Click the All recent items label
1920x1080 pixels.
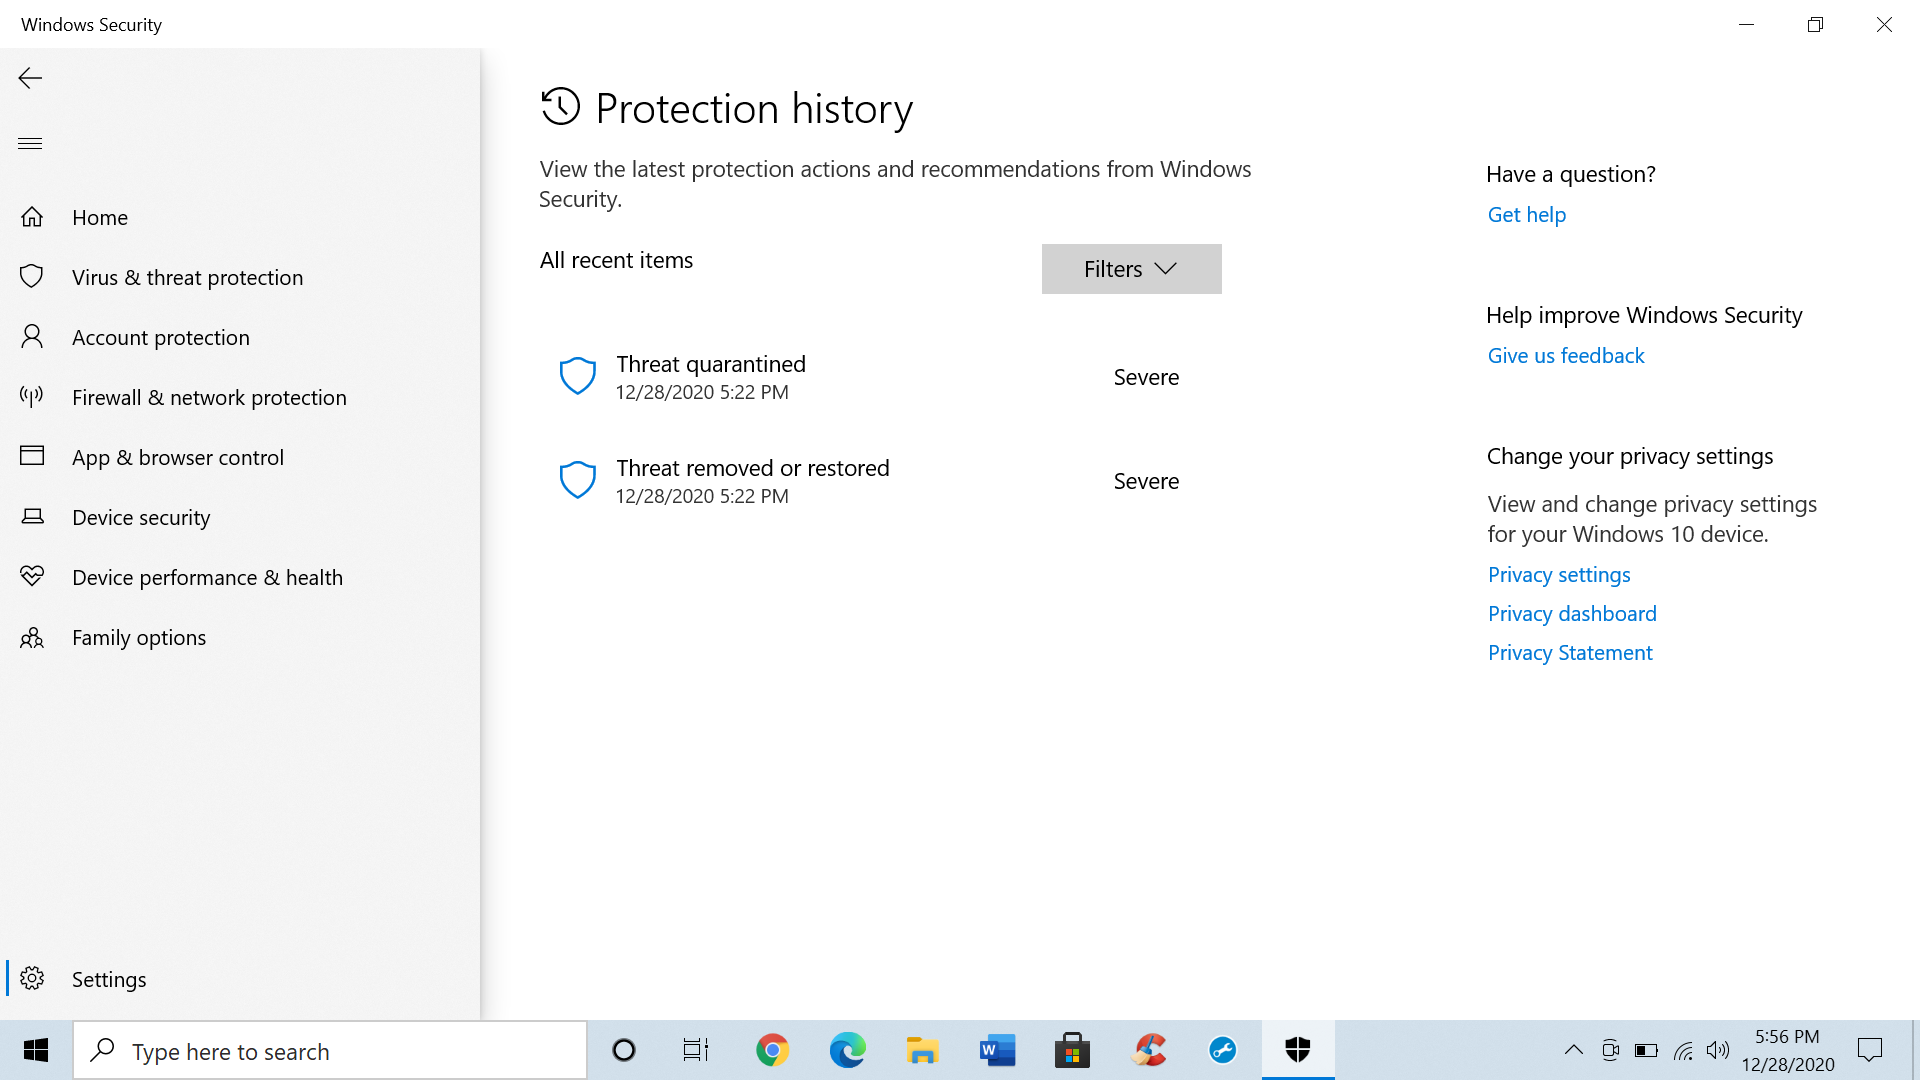point(616,260)
